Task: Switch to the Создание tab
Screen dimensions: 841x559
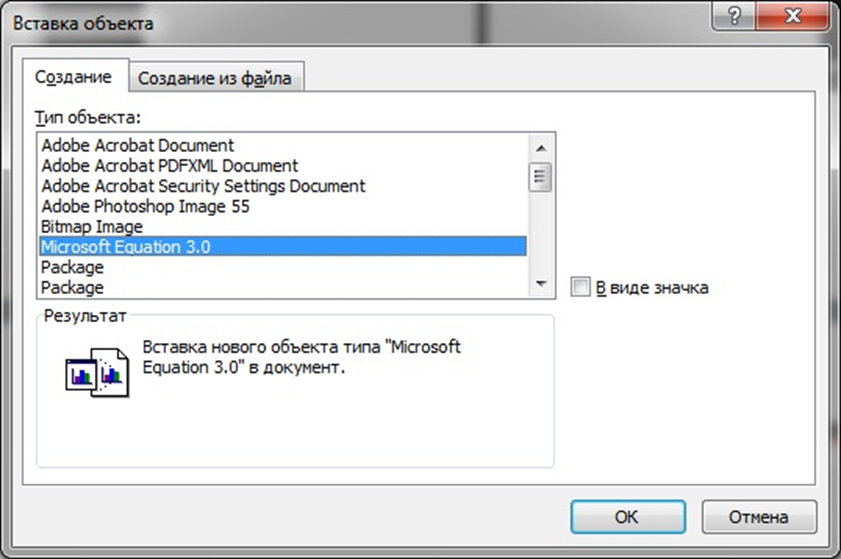Action: [73, 77]
